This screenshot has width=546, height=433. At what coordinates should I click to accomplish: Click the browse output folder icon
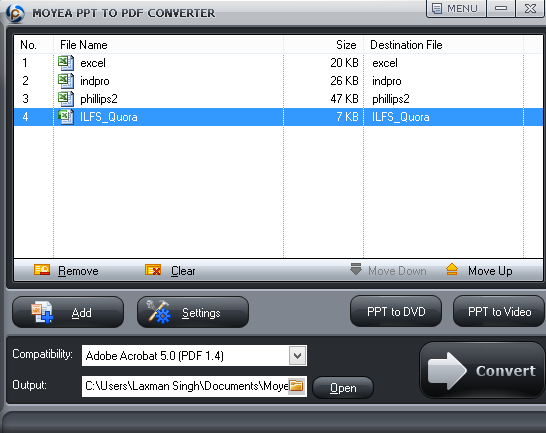point(296,386)
